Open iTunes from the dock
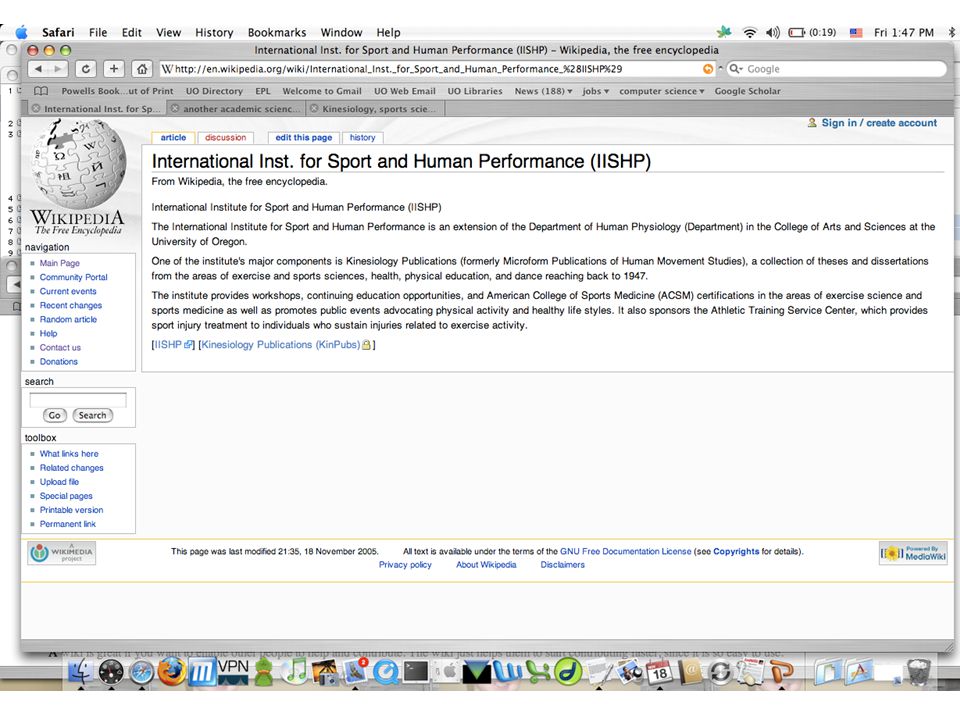The width and height of the screenshot is (960, 720). point(295,672)
